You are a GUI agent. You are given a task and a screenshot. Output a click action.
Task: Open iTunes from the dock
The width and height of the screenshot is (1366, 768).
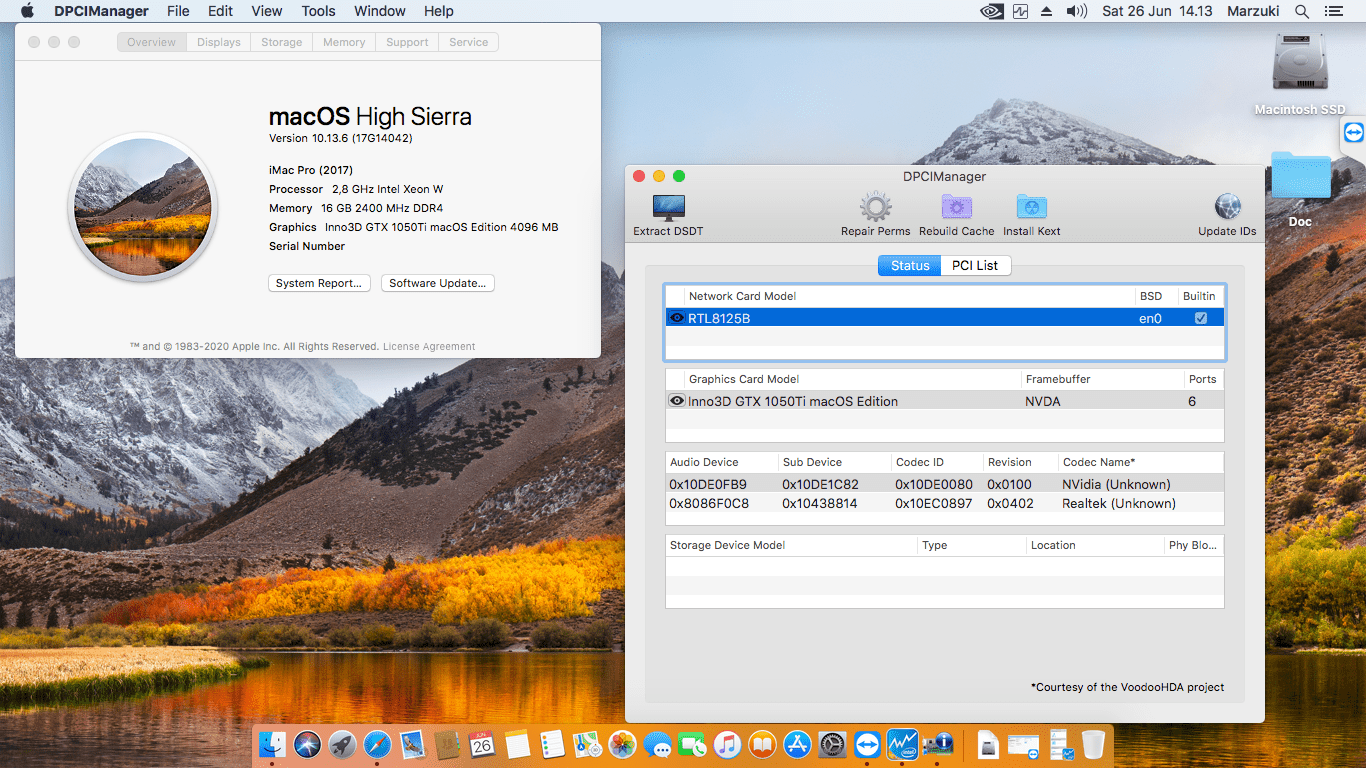tap(727, 744)
